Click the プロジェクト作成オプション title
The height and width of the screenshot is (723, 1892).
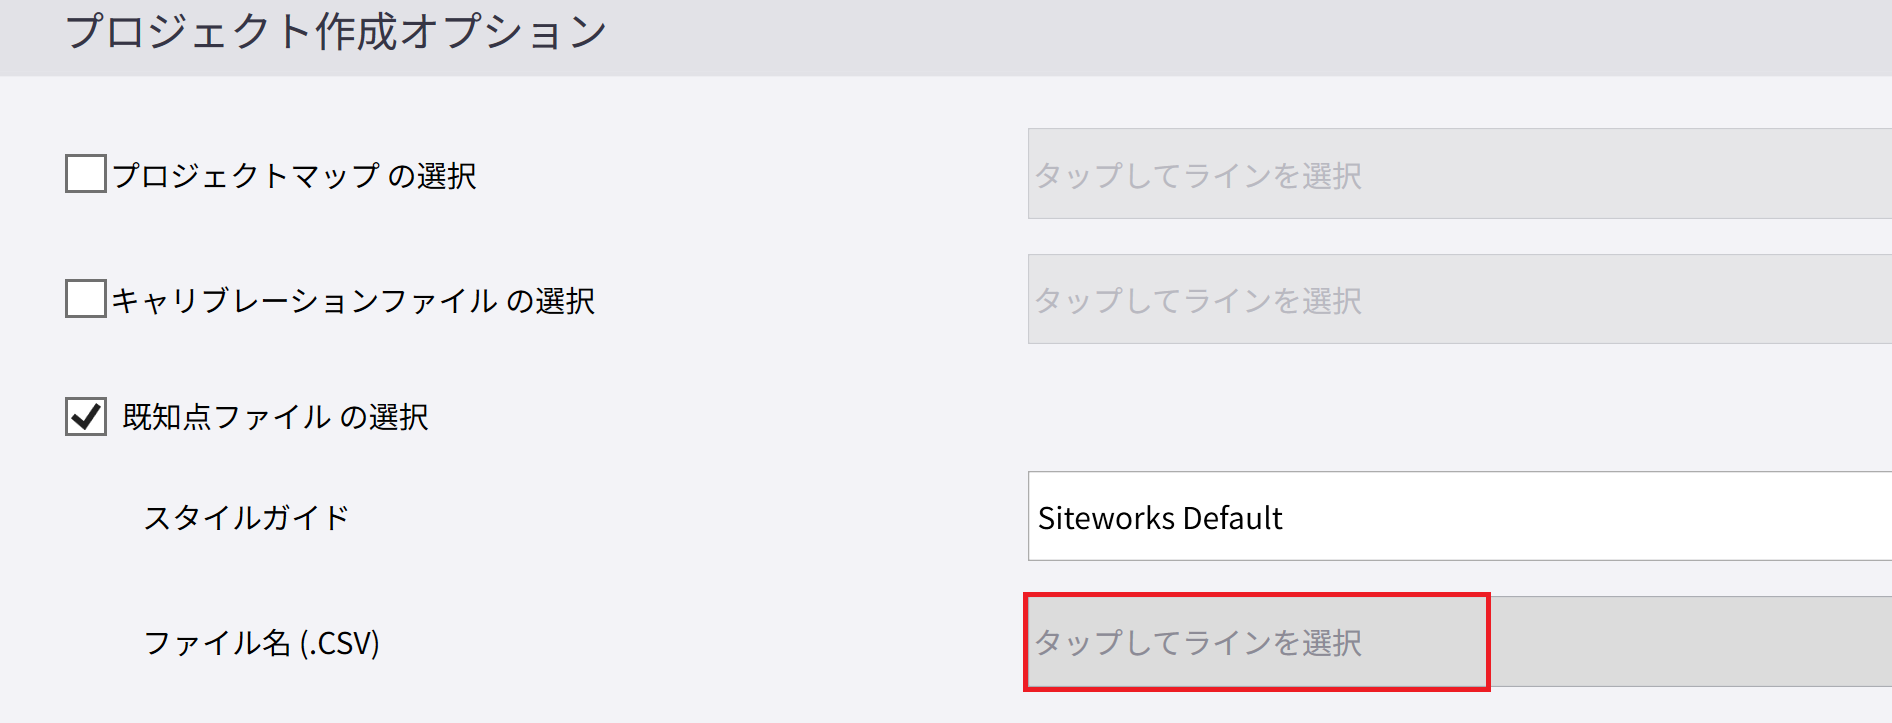point(336,32)
